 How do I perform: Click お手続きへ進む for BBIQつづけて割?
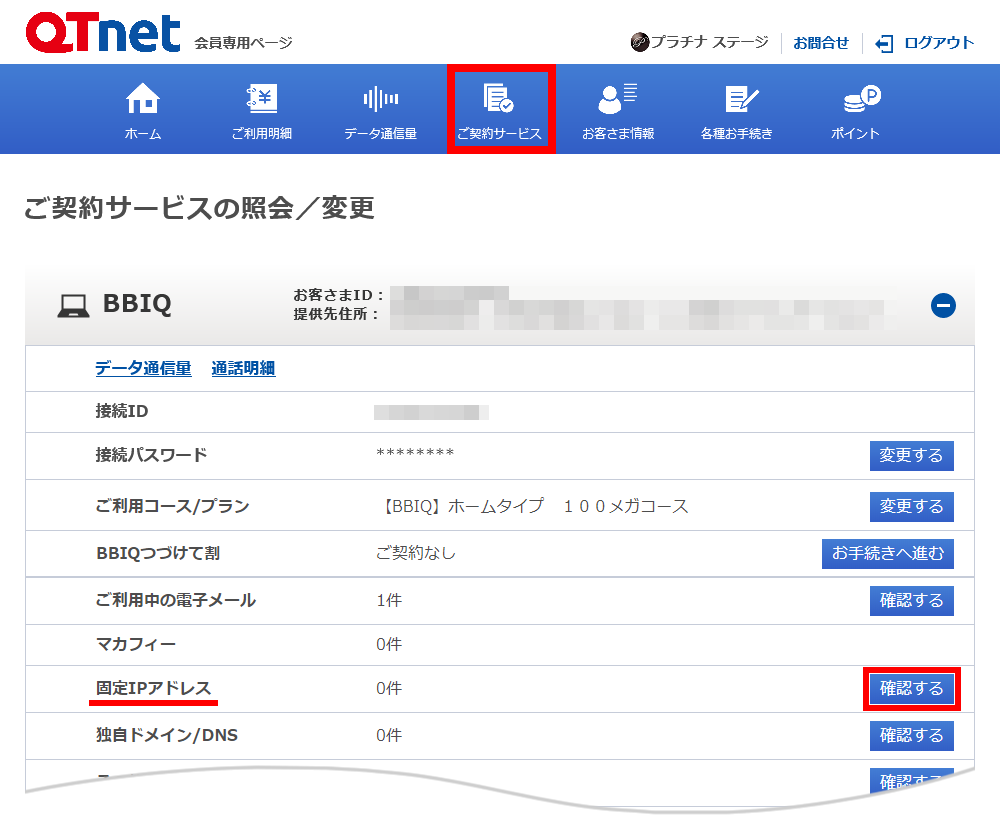pyautogui.click(x=888, y=553)
